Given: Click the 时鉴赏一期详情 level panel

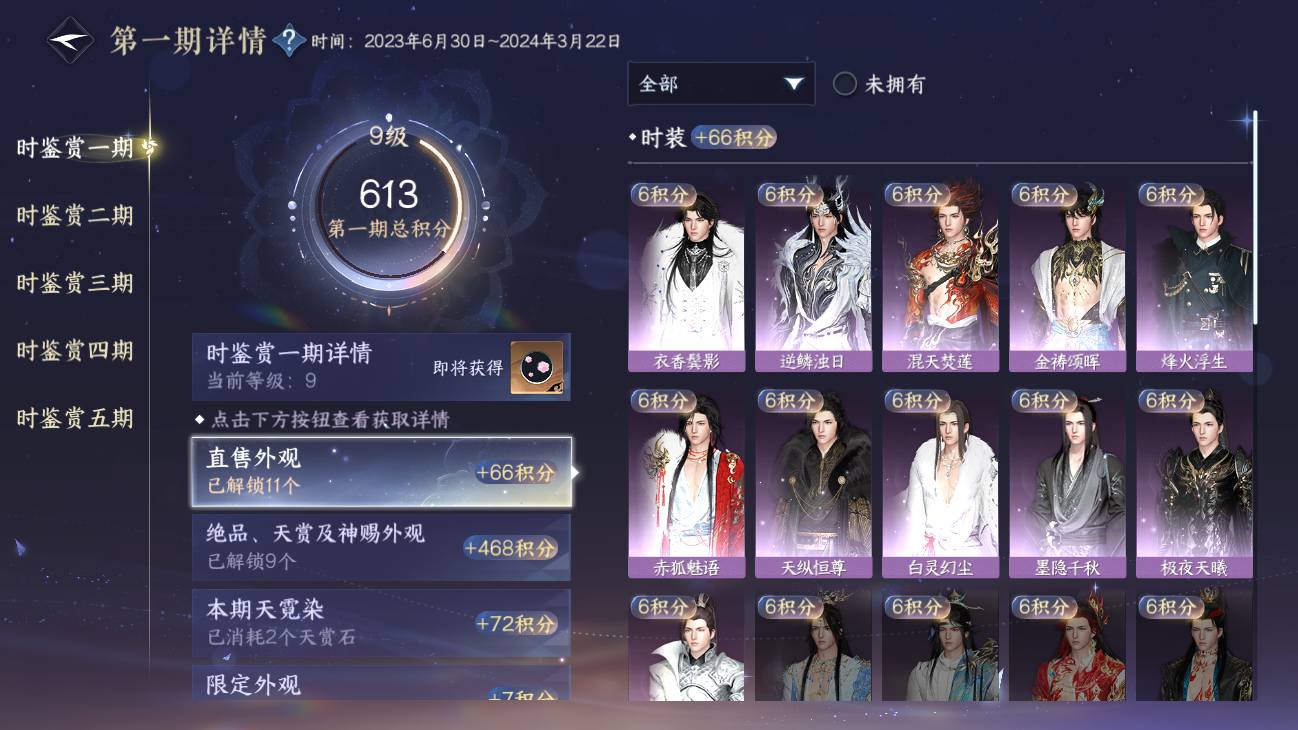Looking at the screenshot, I should coord(382,367).
